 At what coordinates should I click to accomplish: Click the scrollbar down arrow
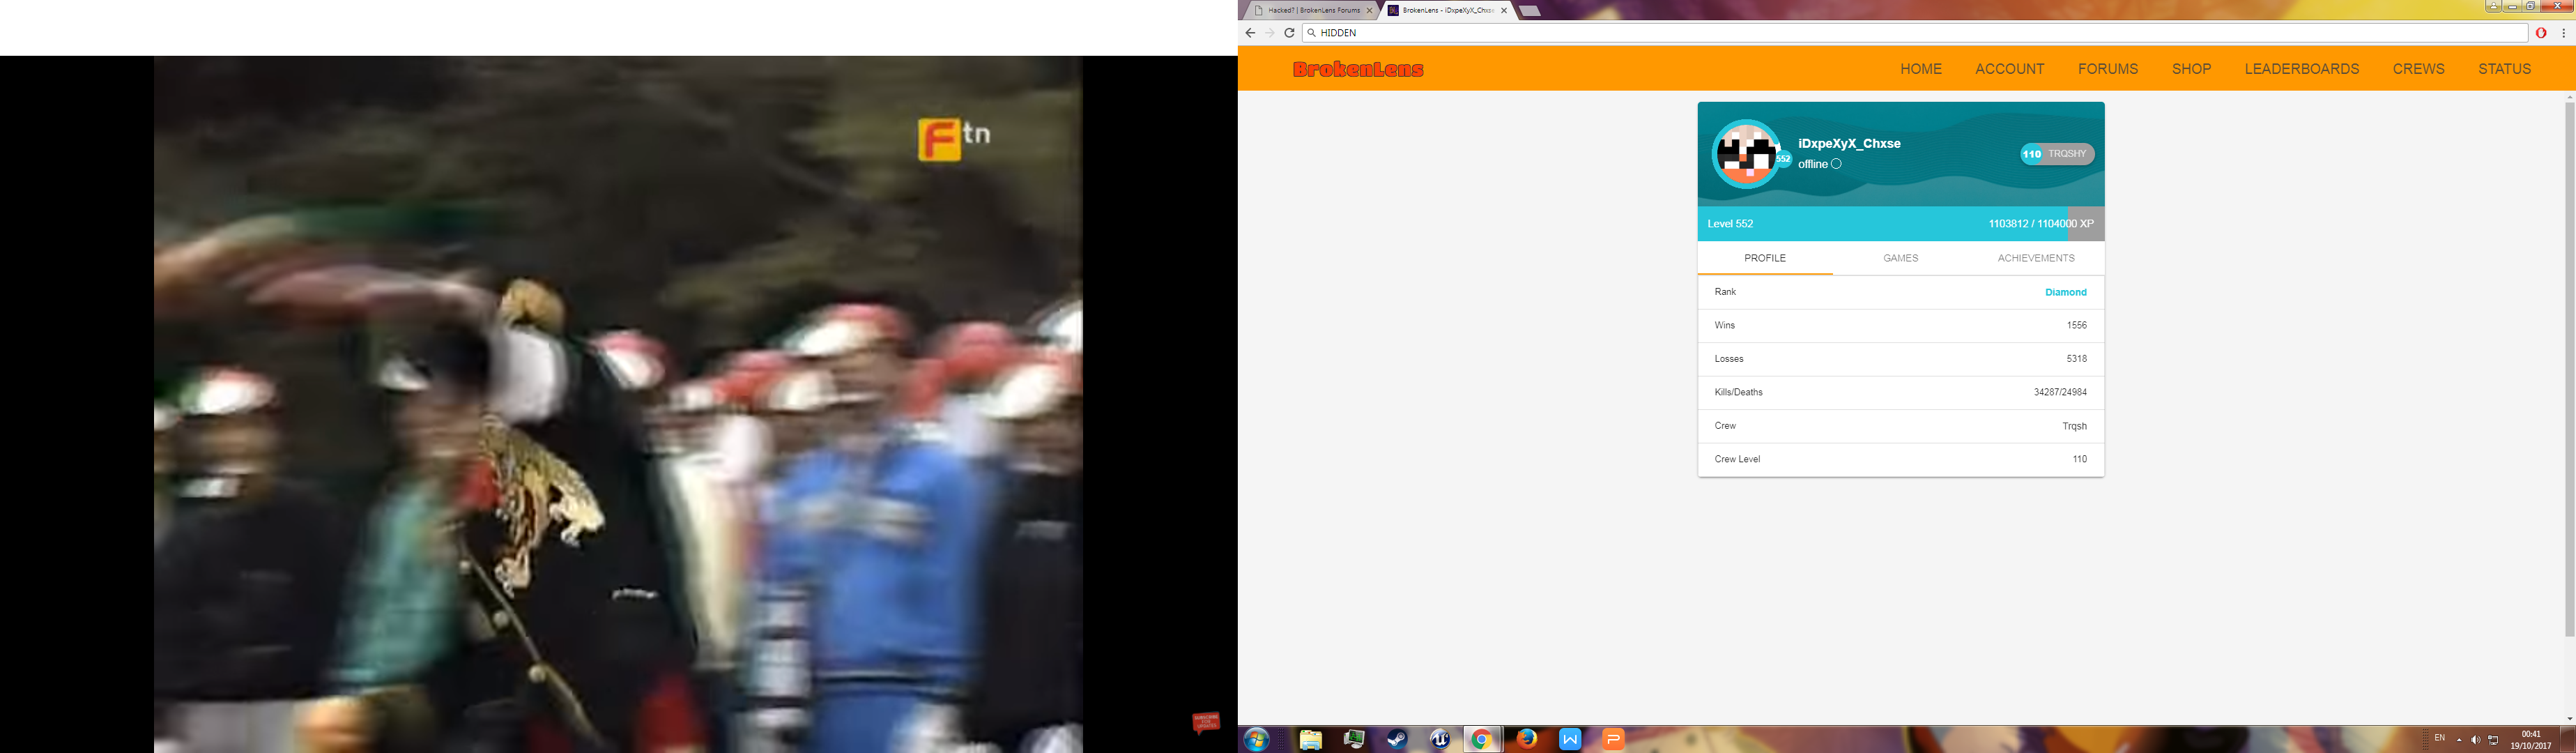[x=2570, y=718]
